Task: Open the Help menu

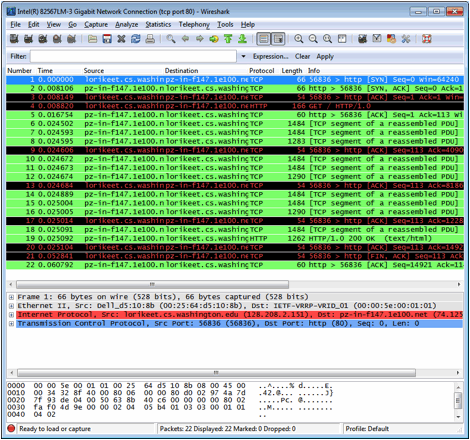Action: point(248,24)
